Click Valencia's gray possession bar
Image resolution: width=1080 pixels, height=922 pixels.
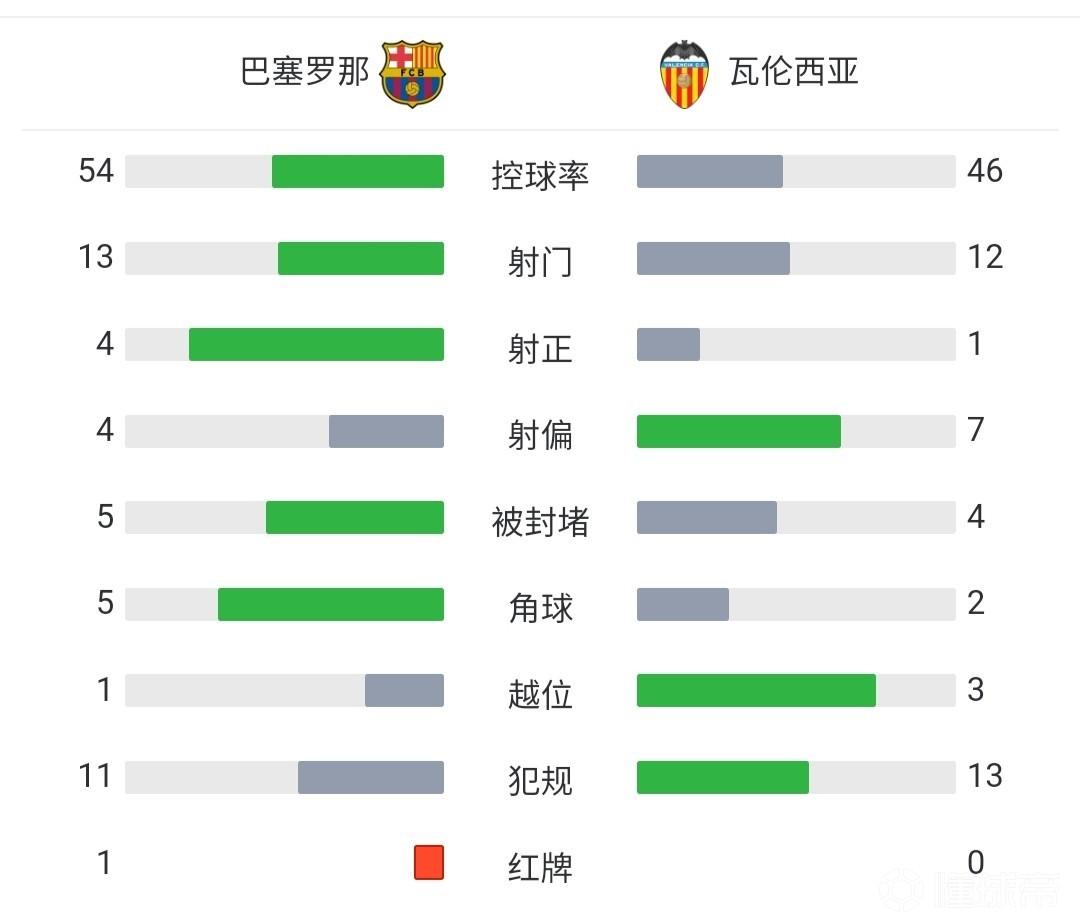coord(710,171)
